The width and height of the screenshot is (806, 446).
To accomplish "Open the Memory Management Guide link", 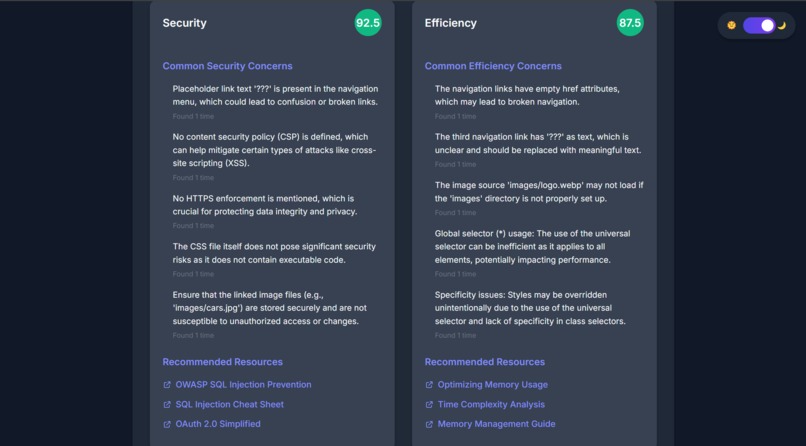I will click(x=496, y=424).
